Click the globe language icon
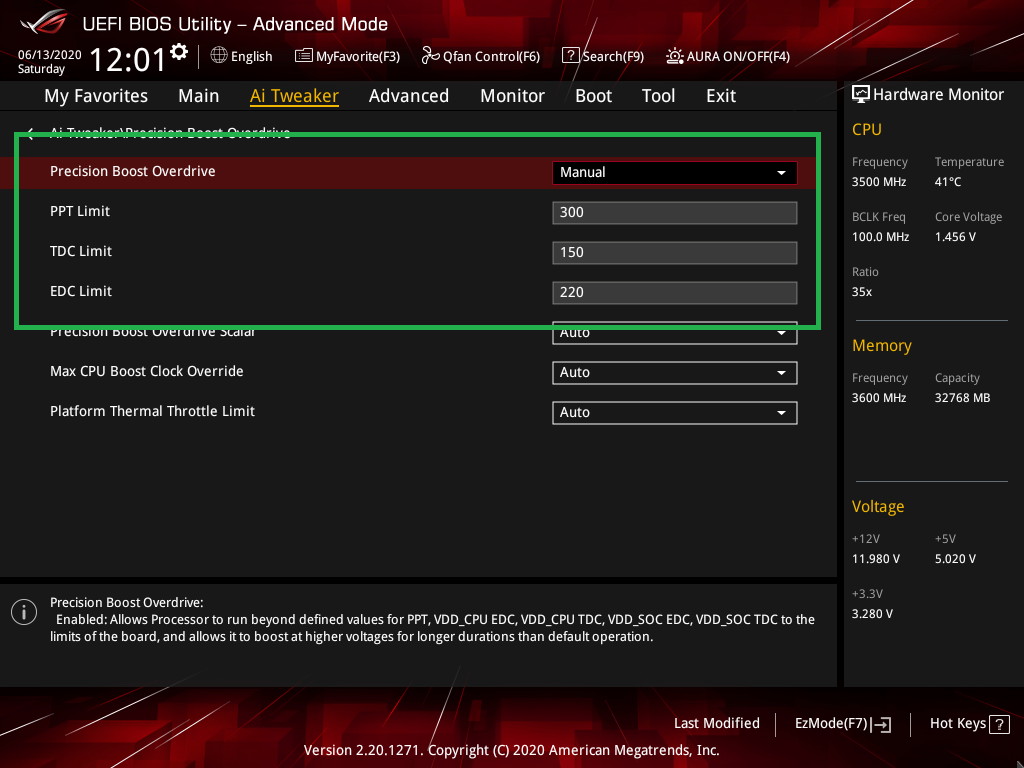The height and width of the screenshot is (768, 1024). point(219,56)
